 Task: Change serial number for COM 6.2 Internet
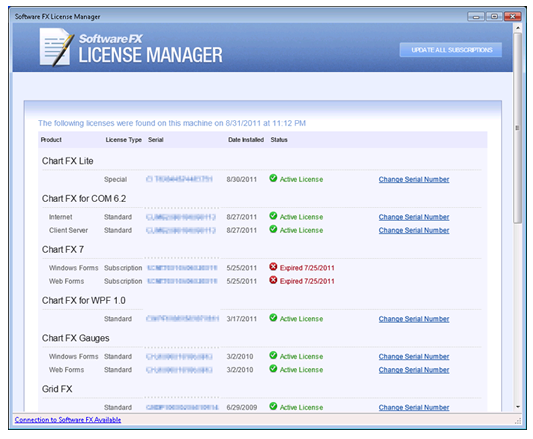click(x=414, y=217)
